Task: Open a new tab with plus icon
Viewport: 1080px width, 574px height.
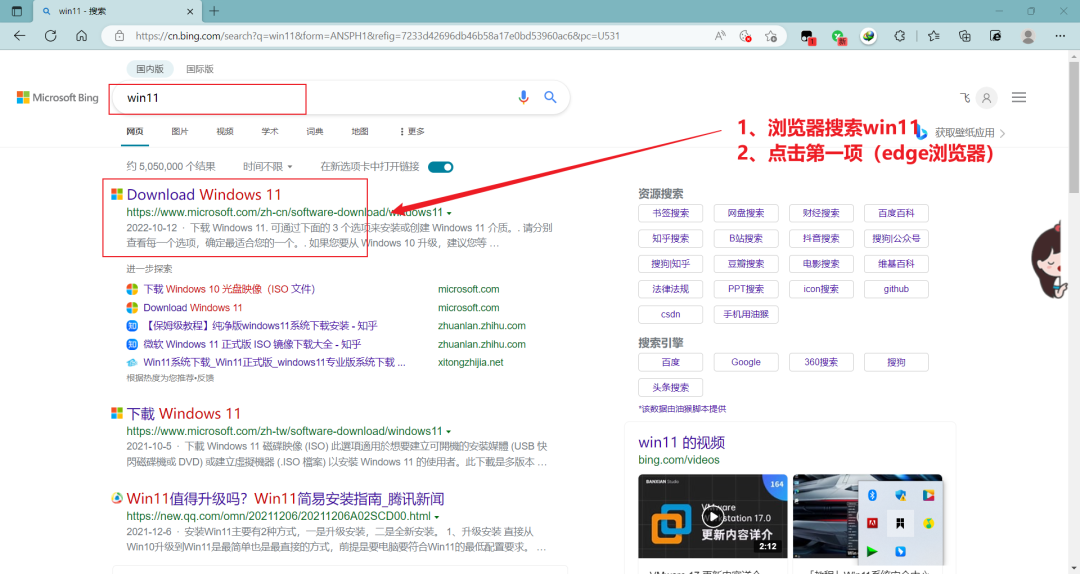Action: coord(214,11)
